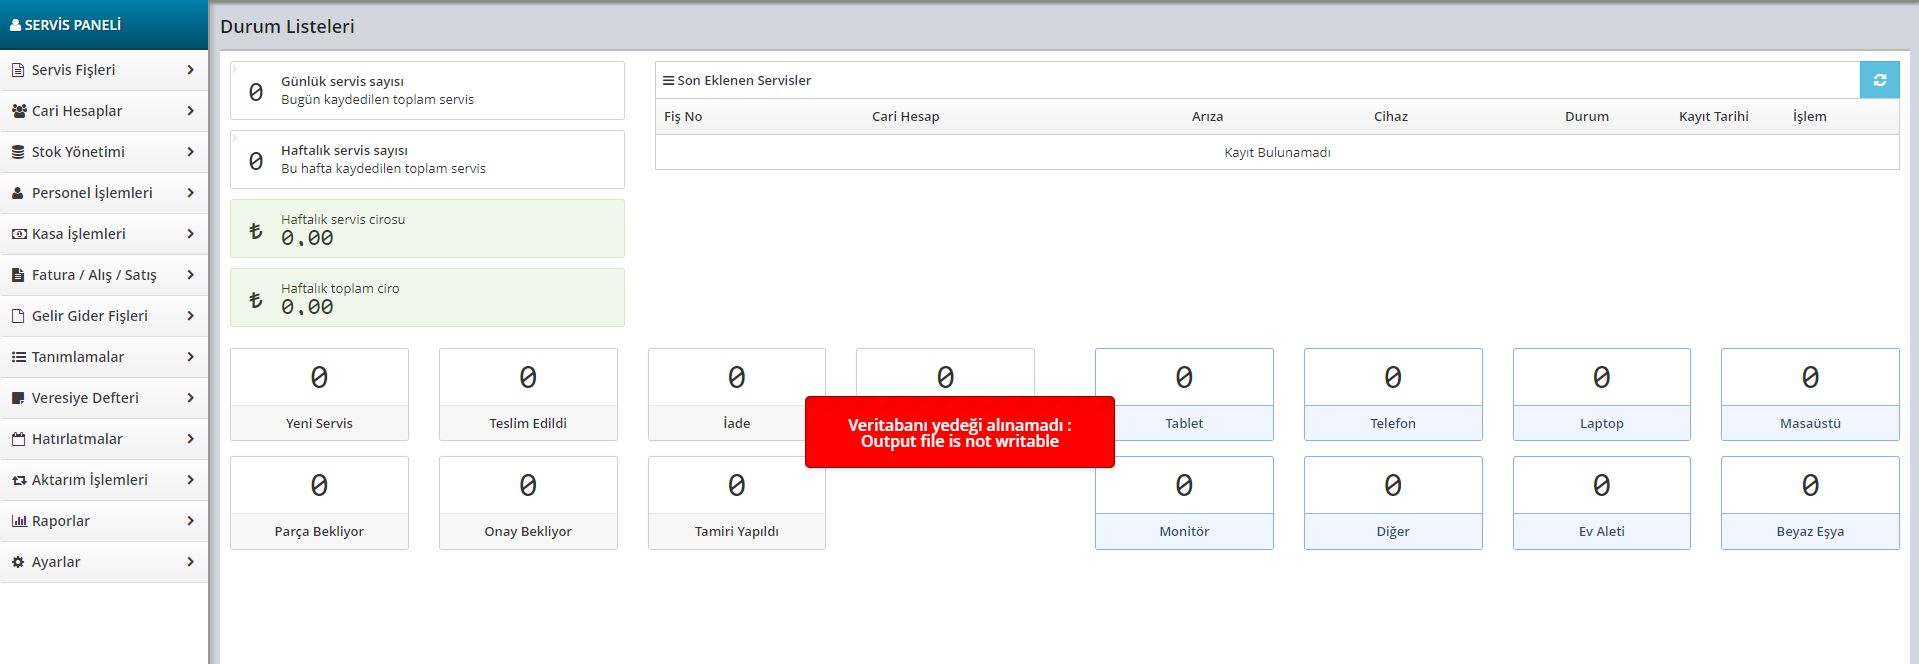Click the Hatırlatmalar calendar icon
Screen dimensions: 1919x664
[x=18, y=439]
